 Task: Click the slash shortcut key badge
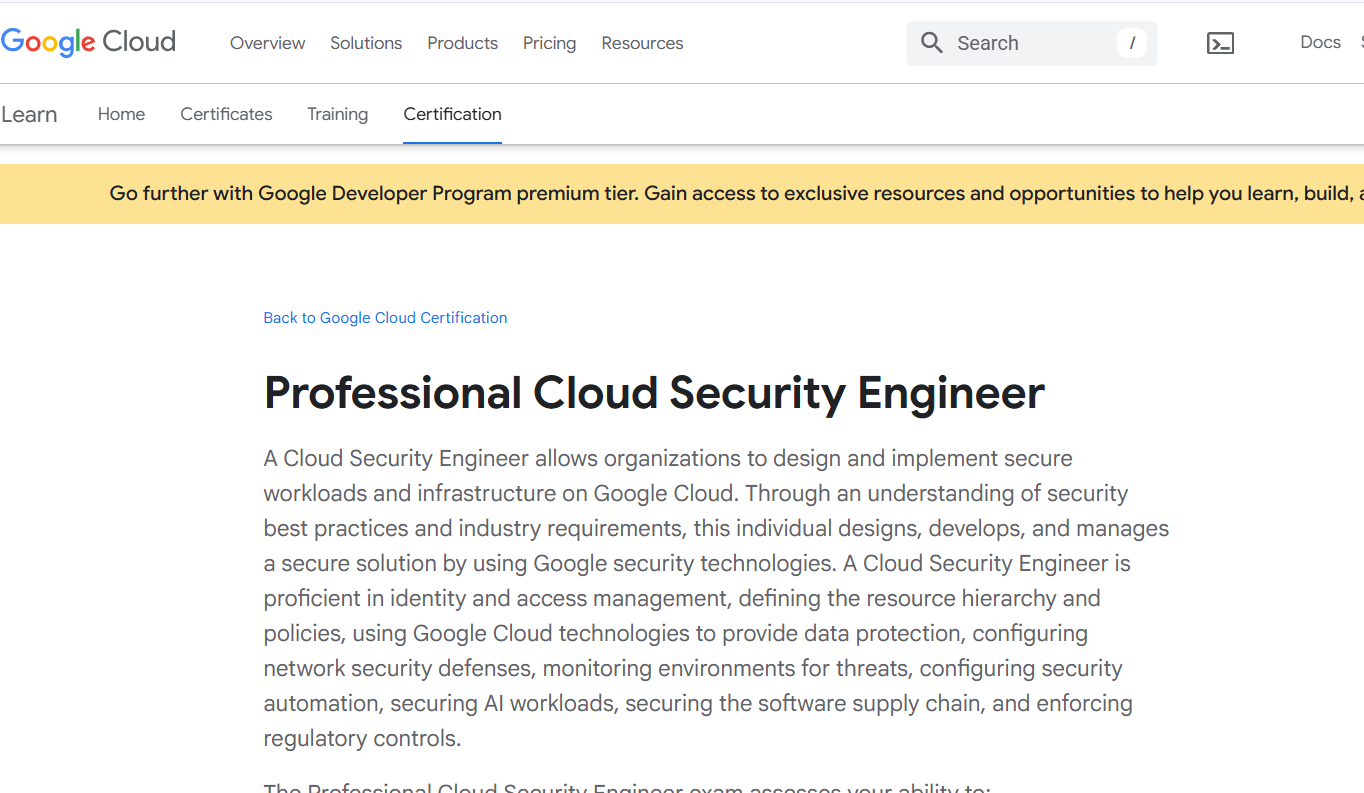(1131, 43)
